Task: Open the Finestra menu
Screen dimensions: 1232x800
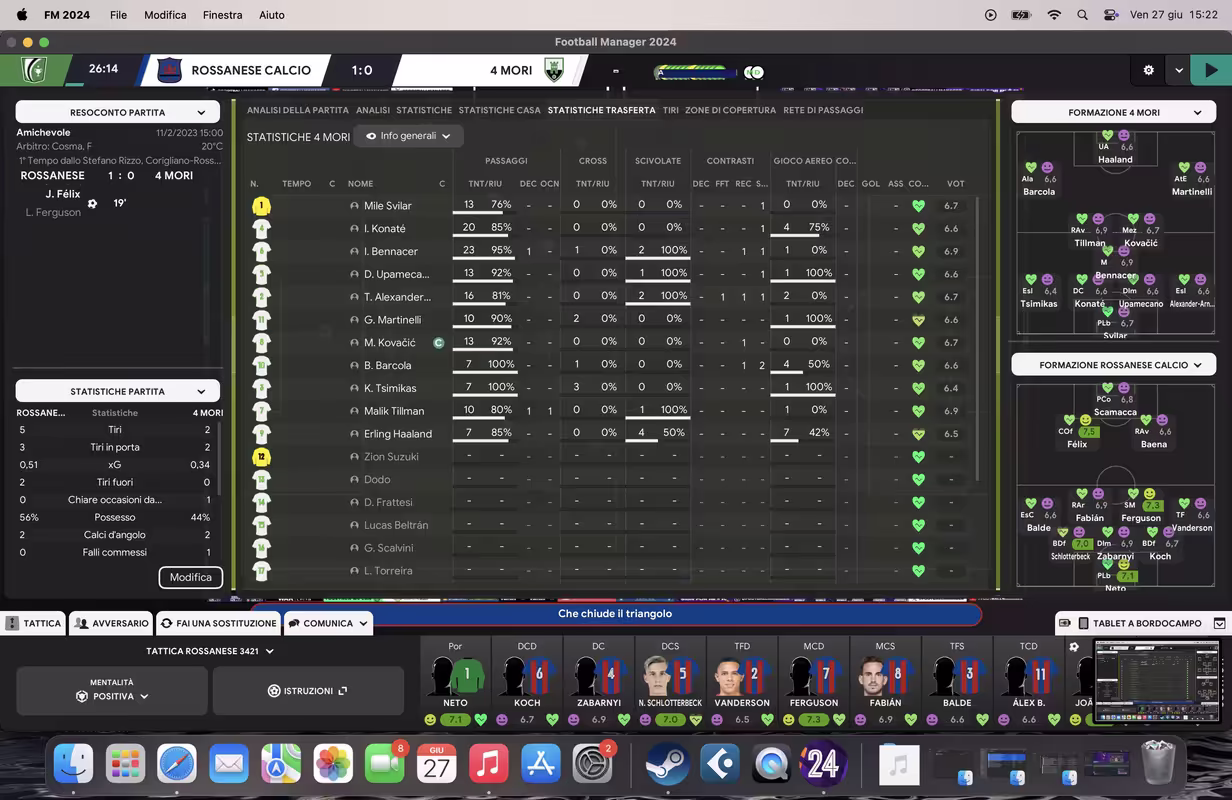Action: tap(222, 15)
